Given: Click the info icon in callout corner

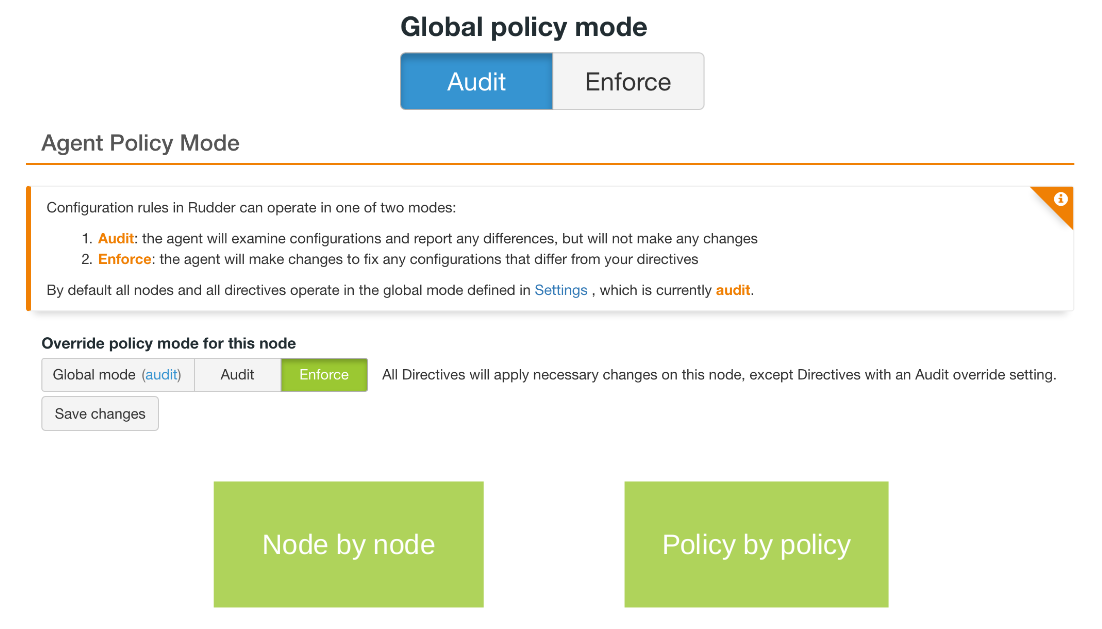Looking at the screenshot, I should coord(1061,200).
